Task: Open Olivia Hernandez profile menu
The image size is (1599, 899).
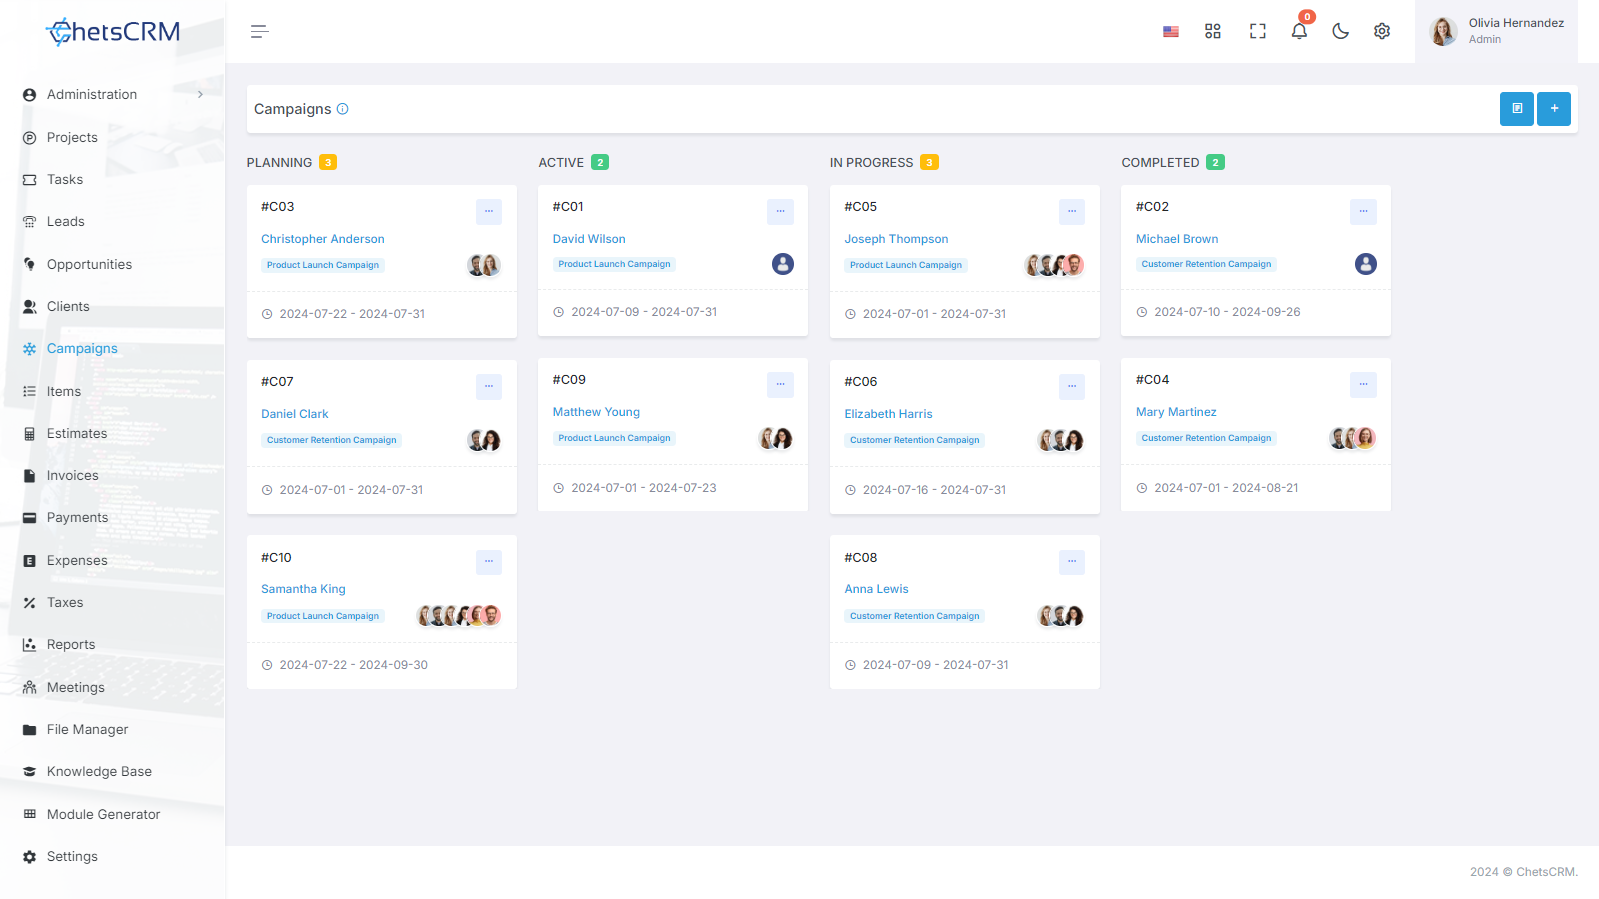Action: 1497,32
